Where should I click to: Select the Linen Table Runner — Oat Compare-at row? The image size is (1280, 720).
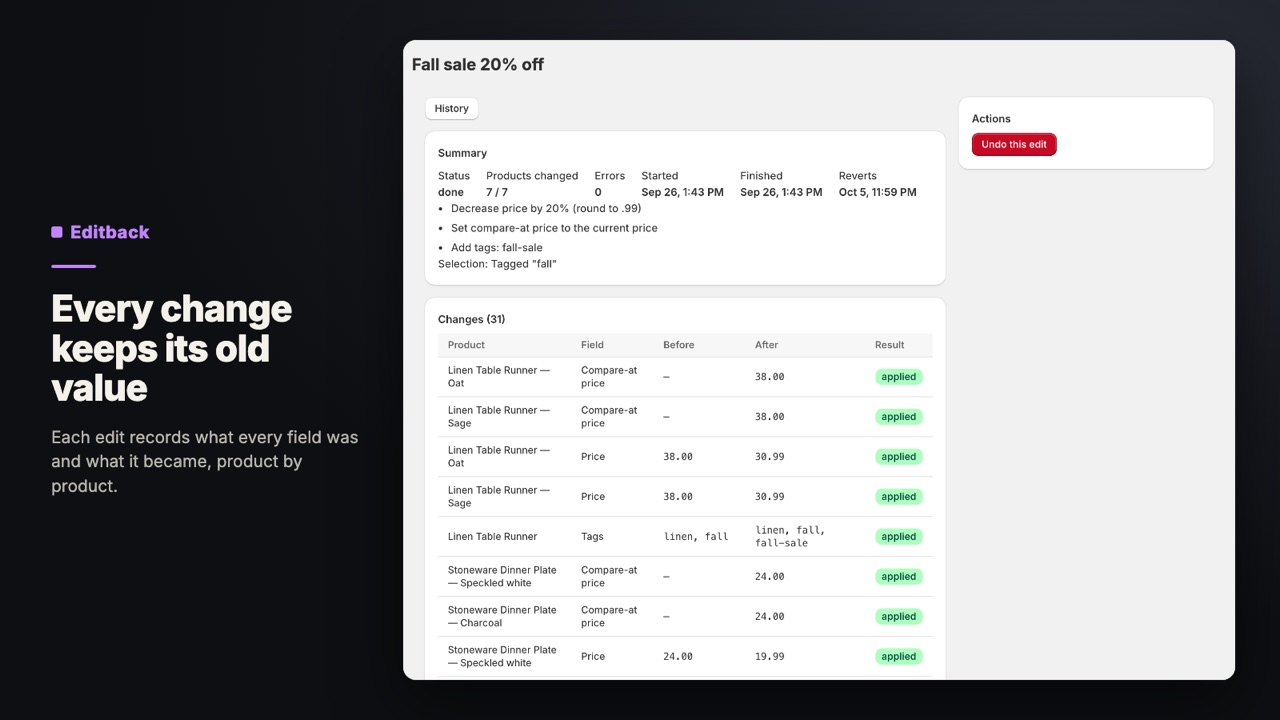pyautogui.click(x=685, y=377)
